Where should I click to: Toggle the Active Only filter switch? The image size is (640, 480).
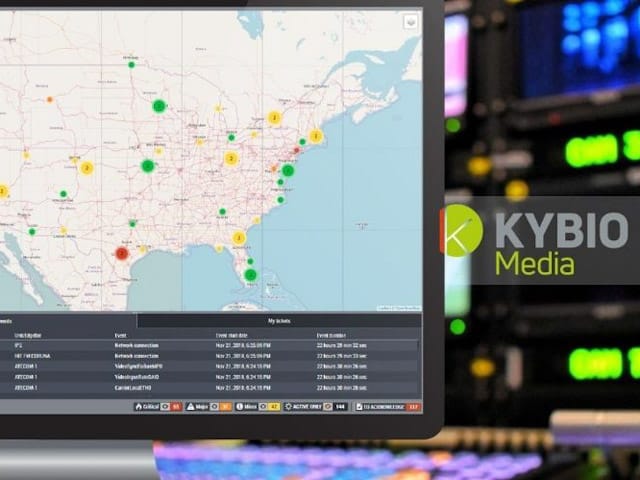click(328, 407)
